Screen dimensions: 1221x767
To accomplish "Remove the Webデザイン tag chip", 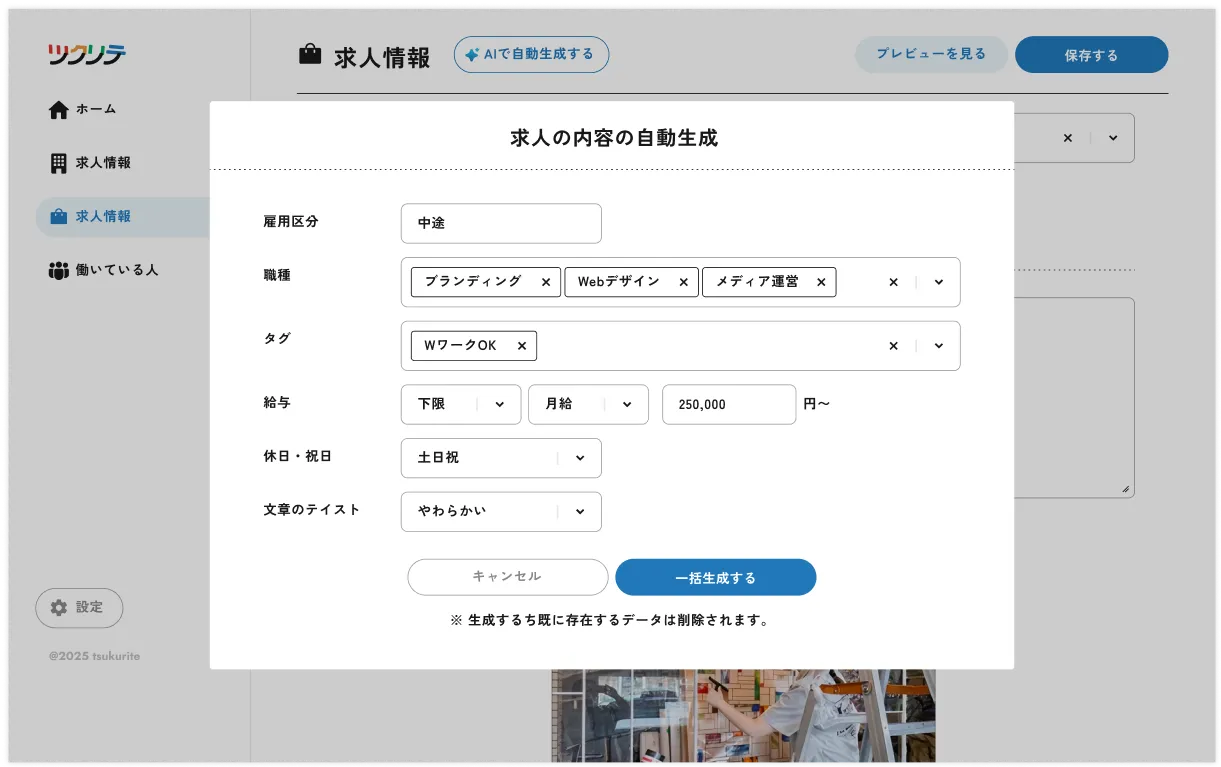I will pos(683,282).
